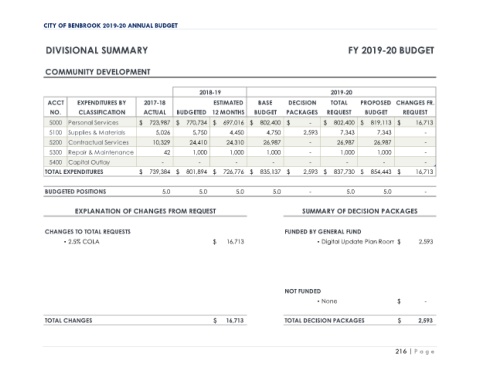This screenshot has width=480, height=371.
Task: Click the 'PROPOSED BUDGET' column header
Action: [376, 107]
